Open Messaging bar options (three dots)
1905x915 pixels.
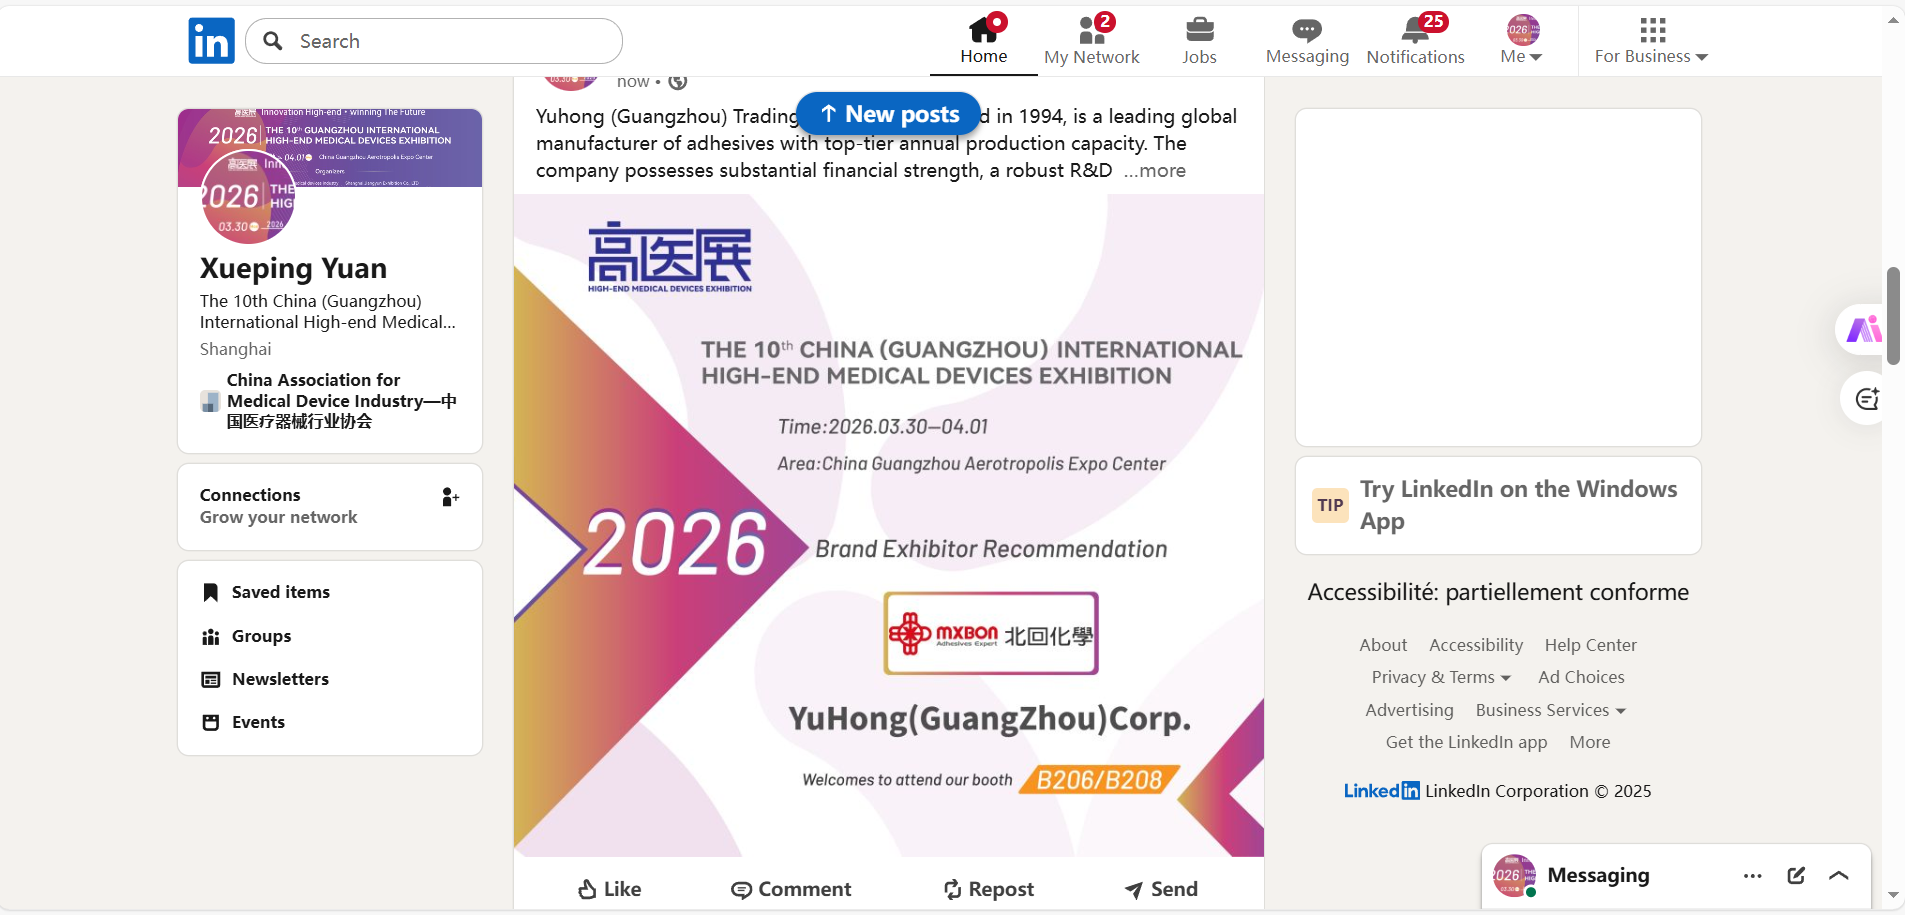(x=1752, y=876)
